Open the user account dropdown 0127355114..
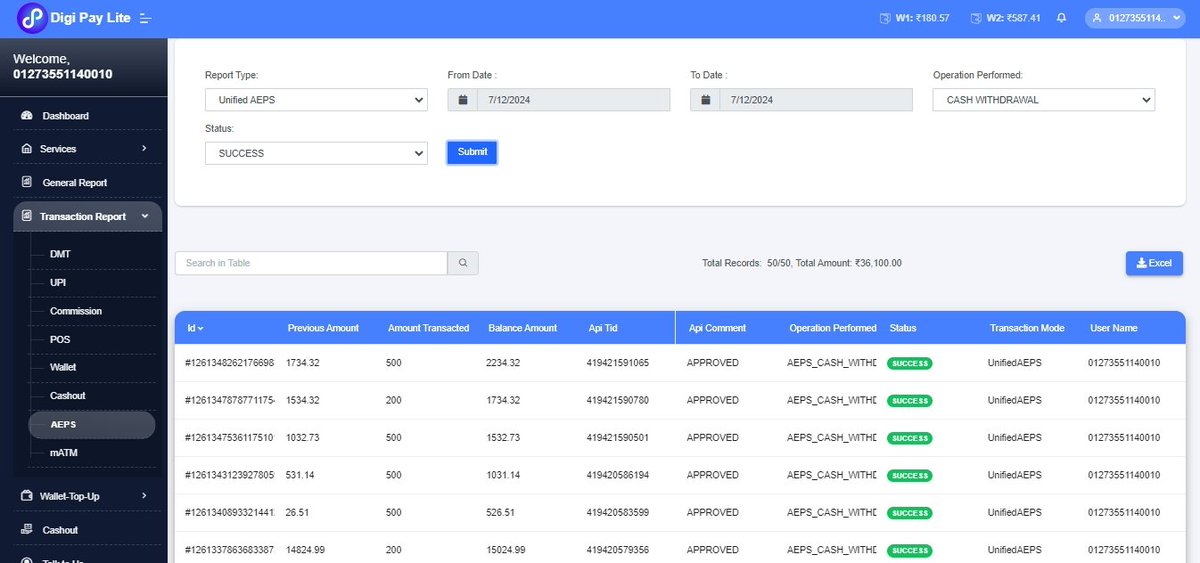Viewport: 1200px width, 563px height. (1135, 18)
